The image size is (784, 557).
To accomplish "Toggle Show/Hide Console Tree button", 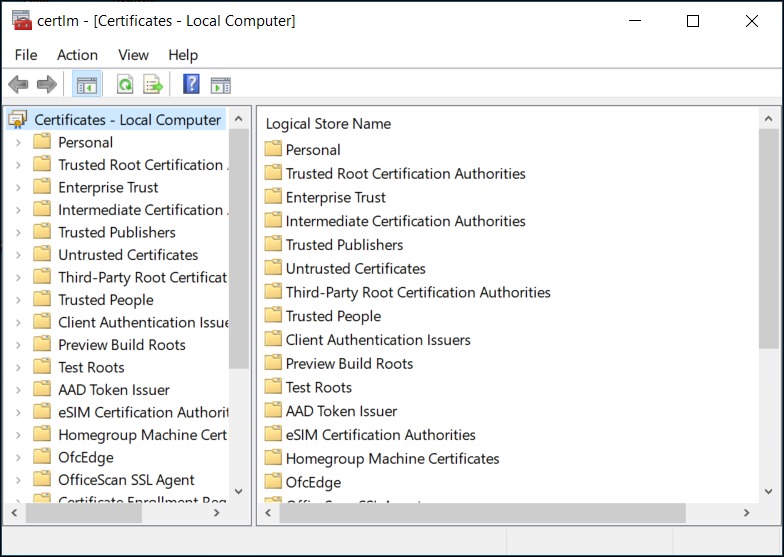I will [x=86, y=85].
